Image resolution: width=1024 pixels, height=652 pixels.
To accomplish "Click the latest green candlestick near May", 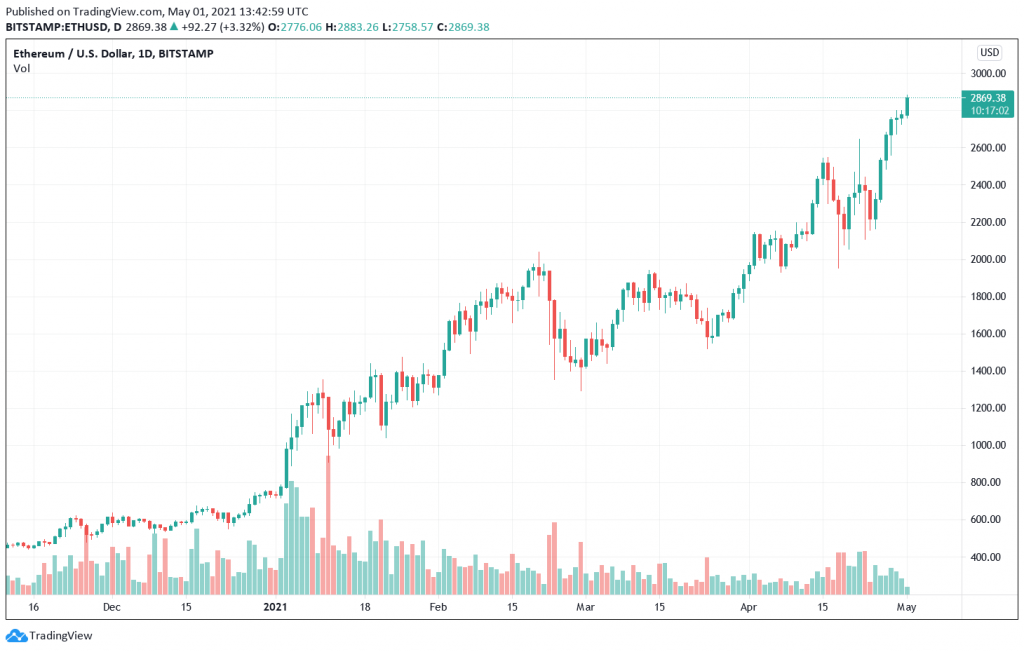I will click(907, 106).
